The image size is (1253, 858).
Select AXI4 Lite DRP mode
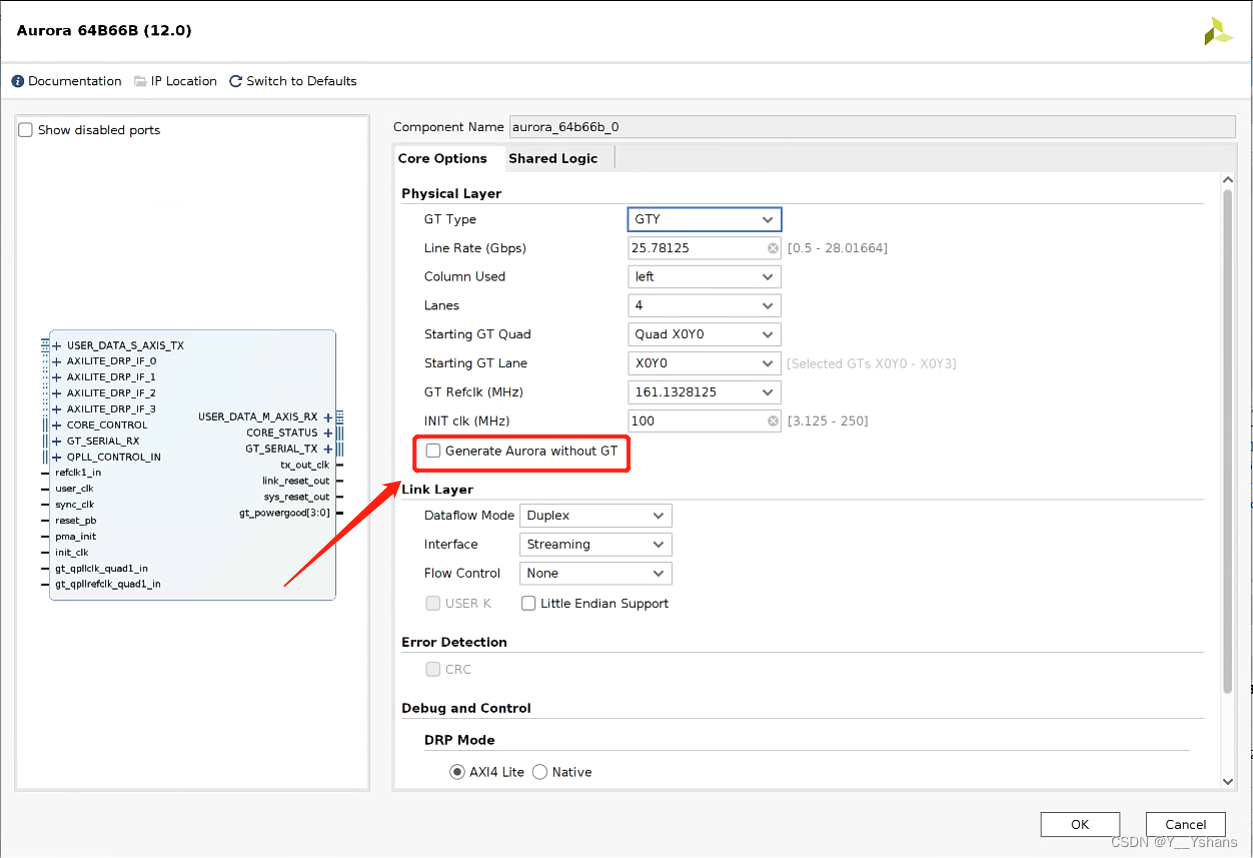[457, 772]
